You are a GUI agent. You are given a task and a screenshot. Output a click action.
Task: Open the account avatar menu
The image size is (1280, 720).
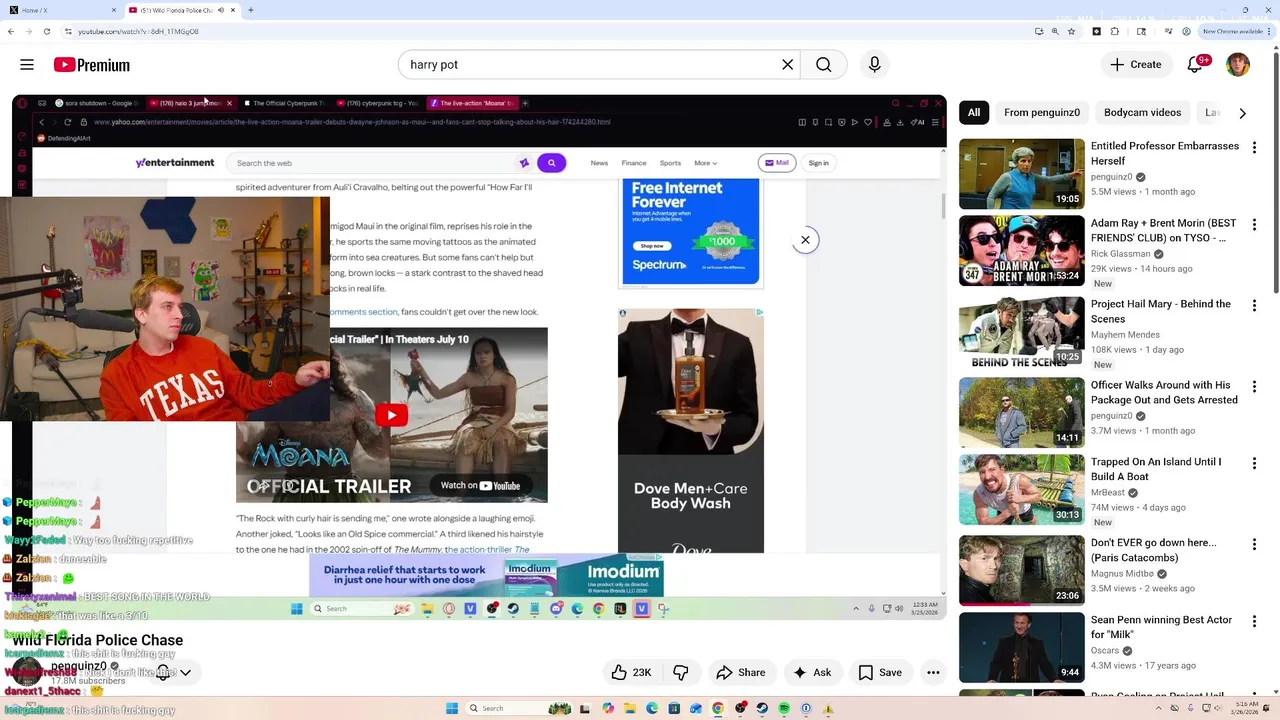point(1238,65)
